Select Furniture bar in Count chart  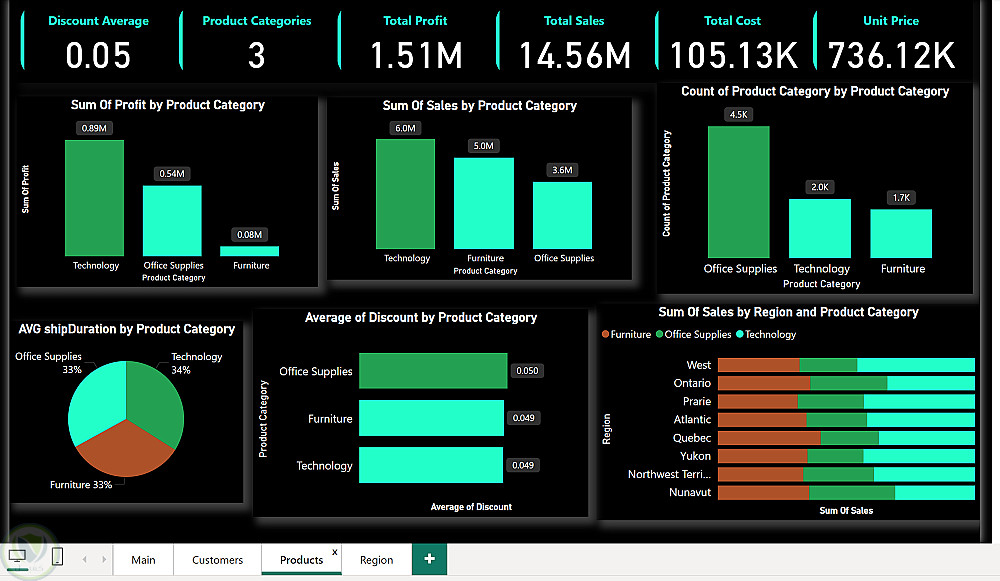[x=901, y=233]
